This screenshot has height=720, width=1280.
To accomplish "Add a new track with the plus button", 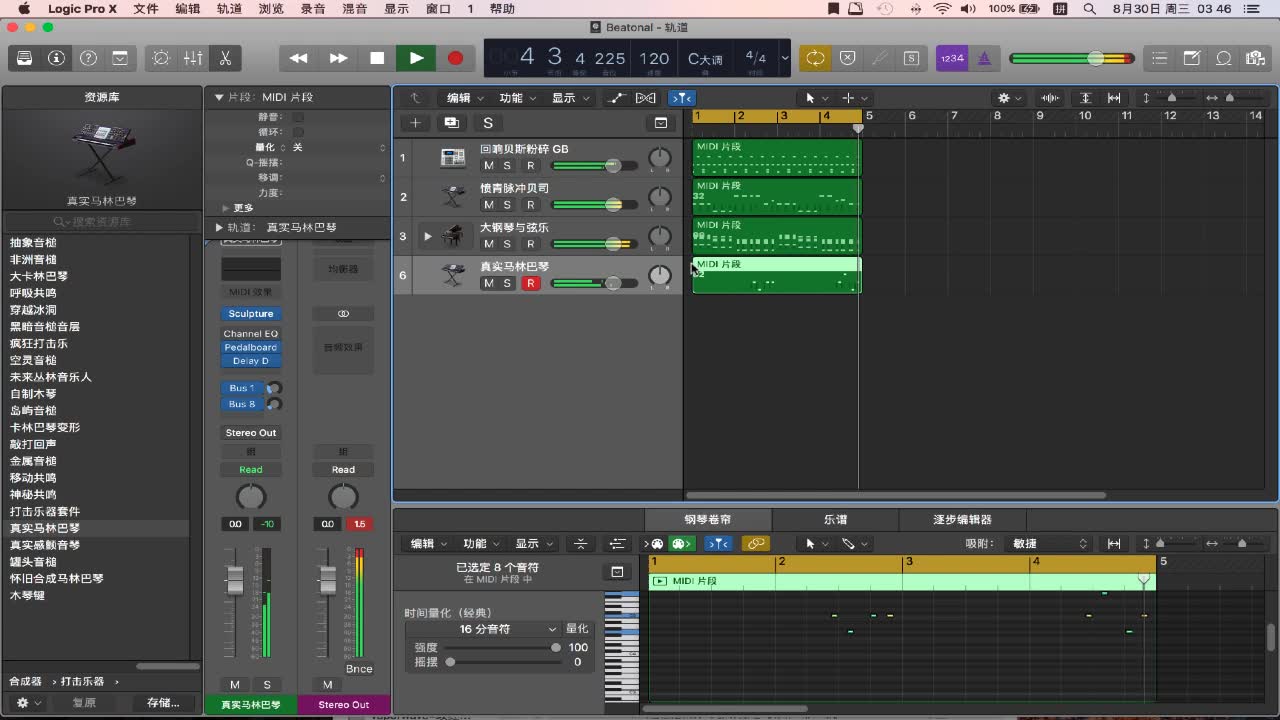I will click(415, 123).
